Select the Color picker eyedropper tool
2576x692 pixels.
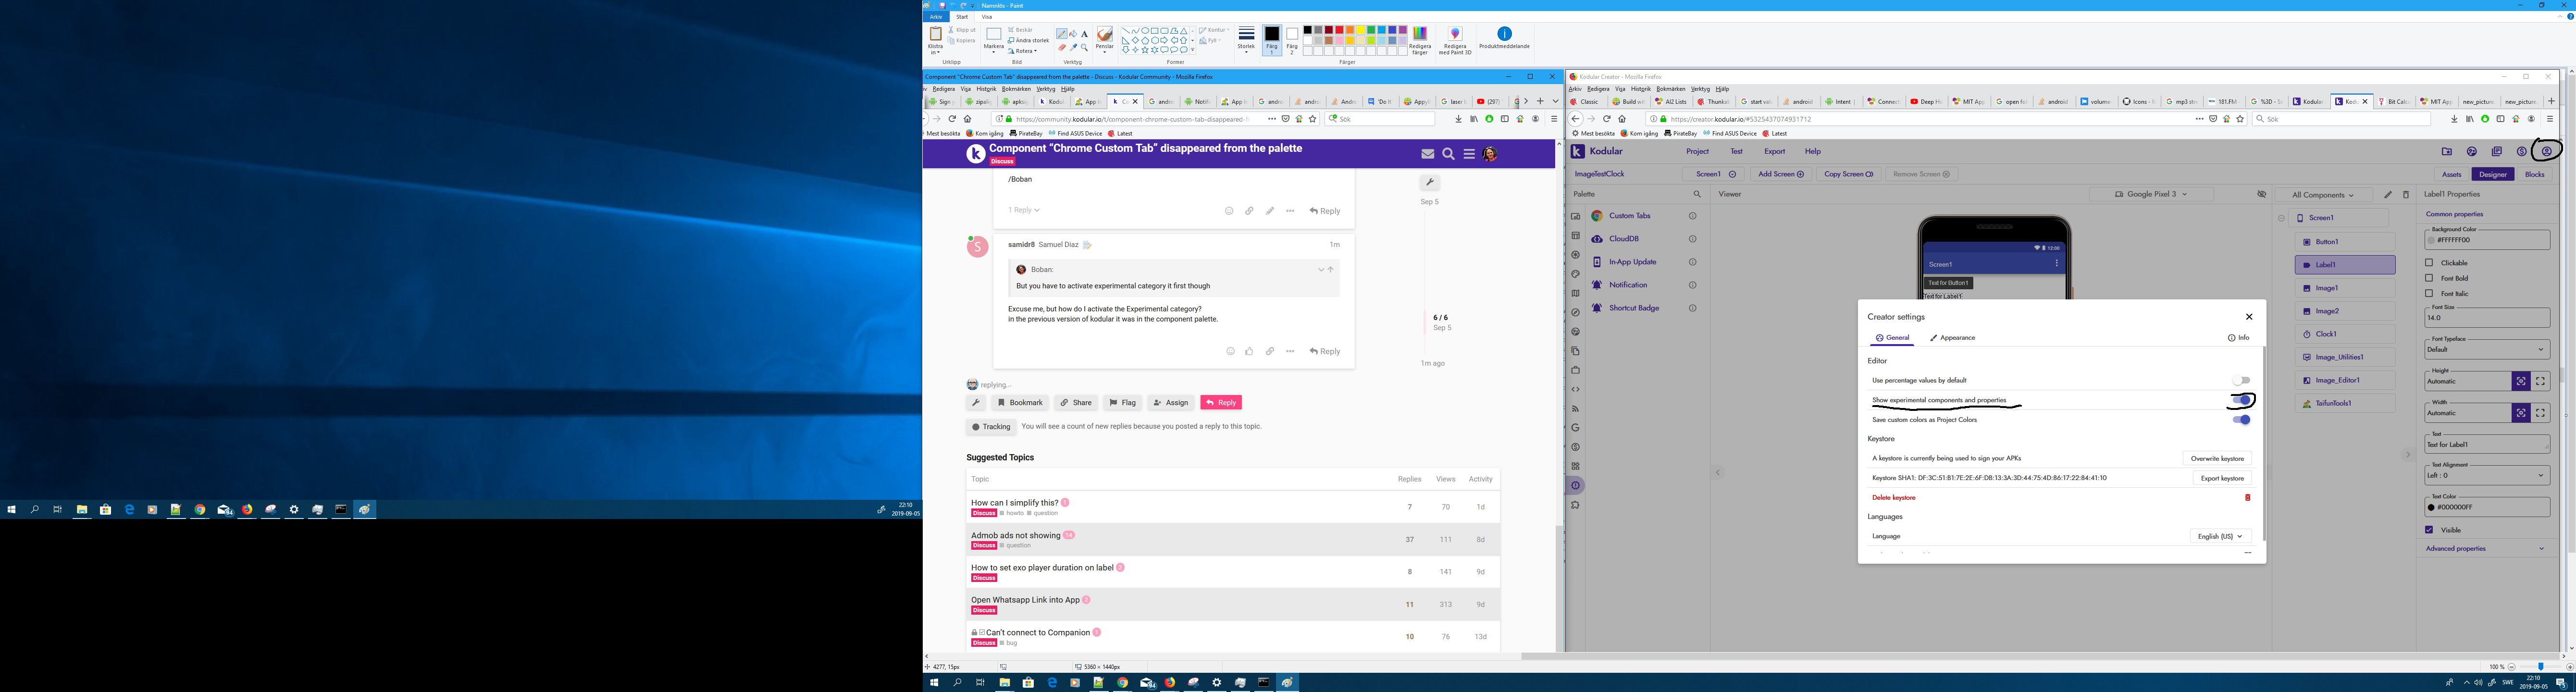tap(1073, 48)
